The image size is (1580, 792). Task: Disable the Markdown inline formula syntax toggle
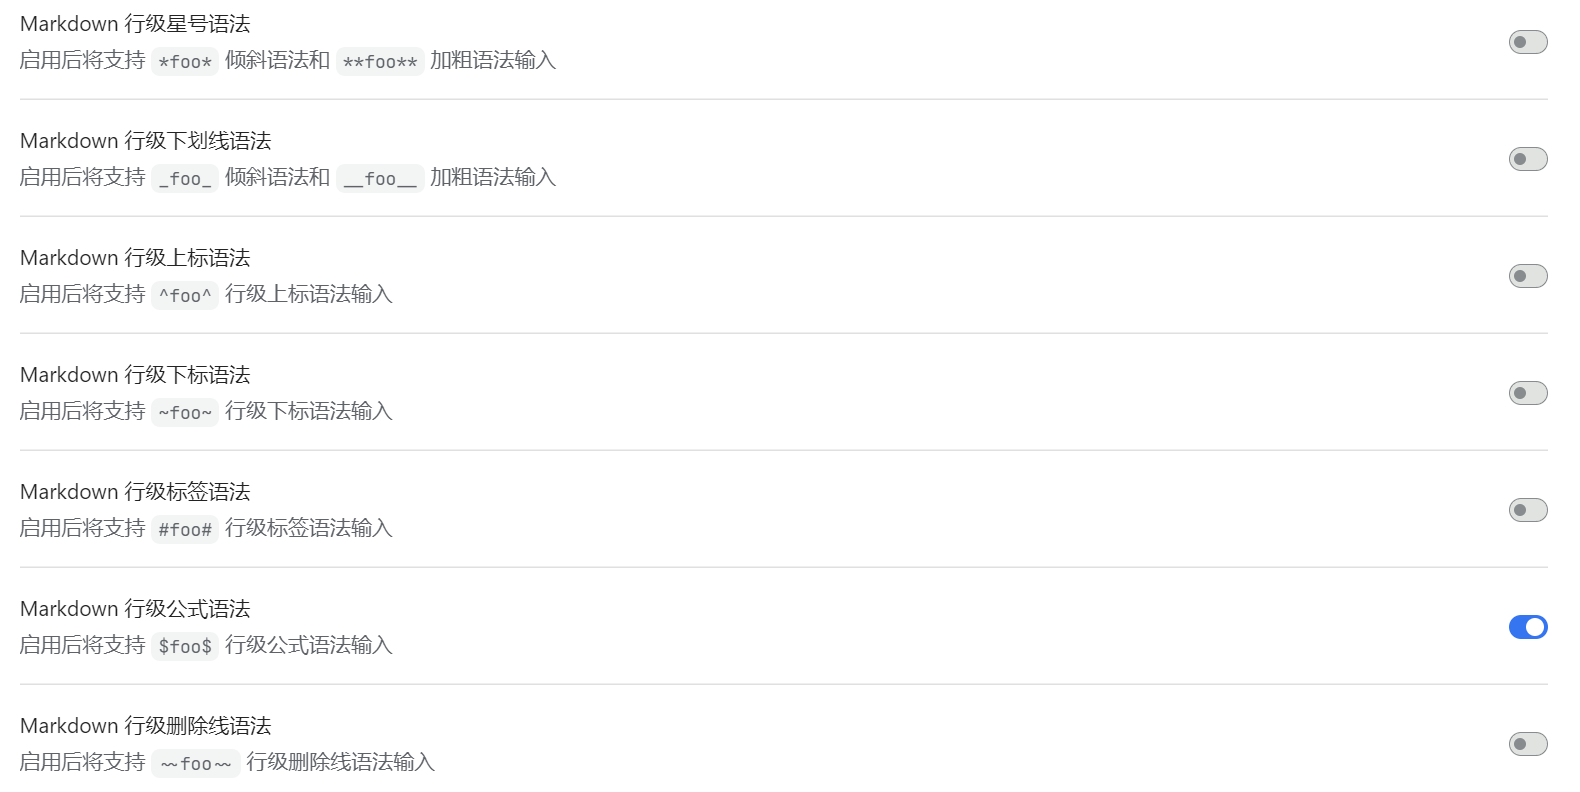1527,627
